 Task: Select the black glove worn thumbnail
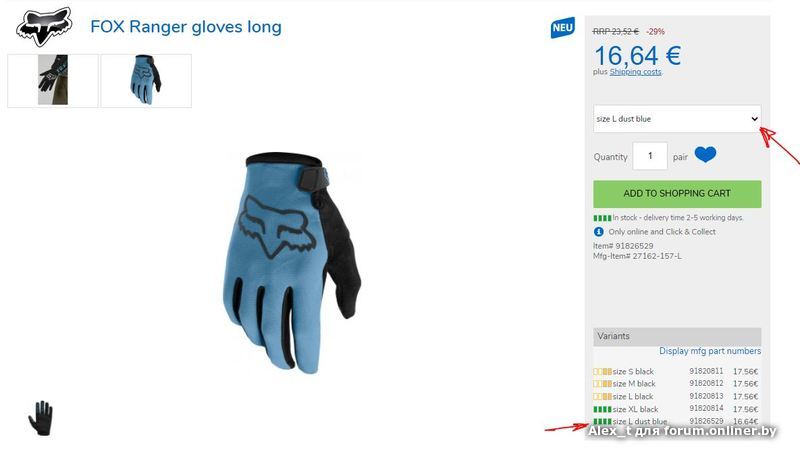click(x=53, y=81)
